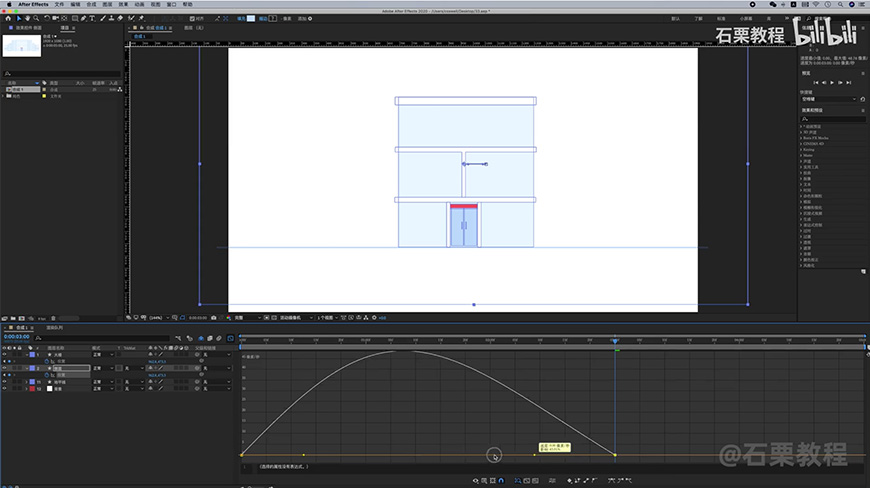Open the 合成 menu in menu bar
Screen dimensions: 870x488
pos(91,4)
